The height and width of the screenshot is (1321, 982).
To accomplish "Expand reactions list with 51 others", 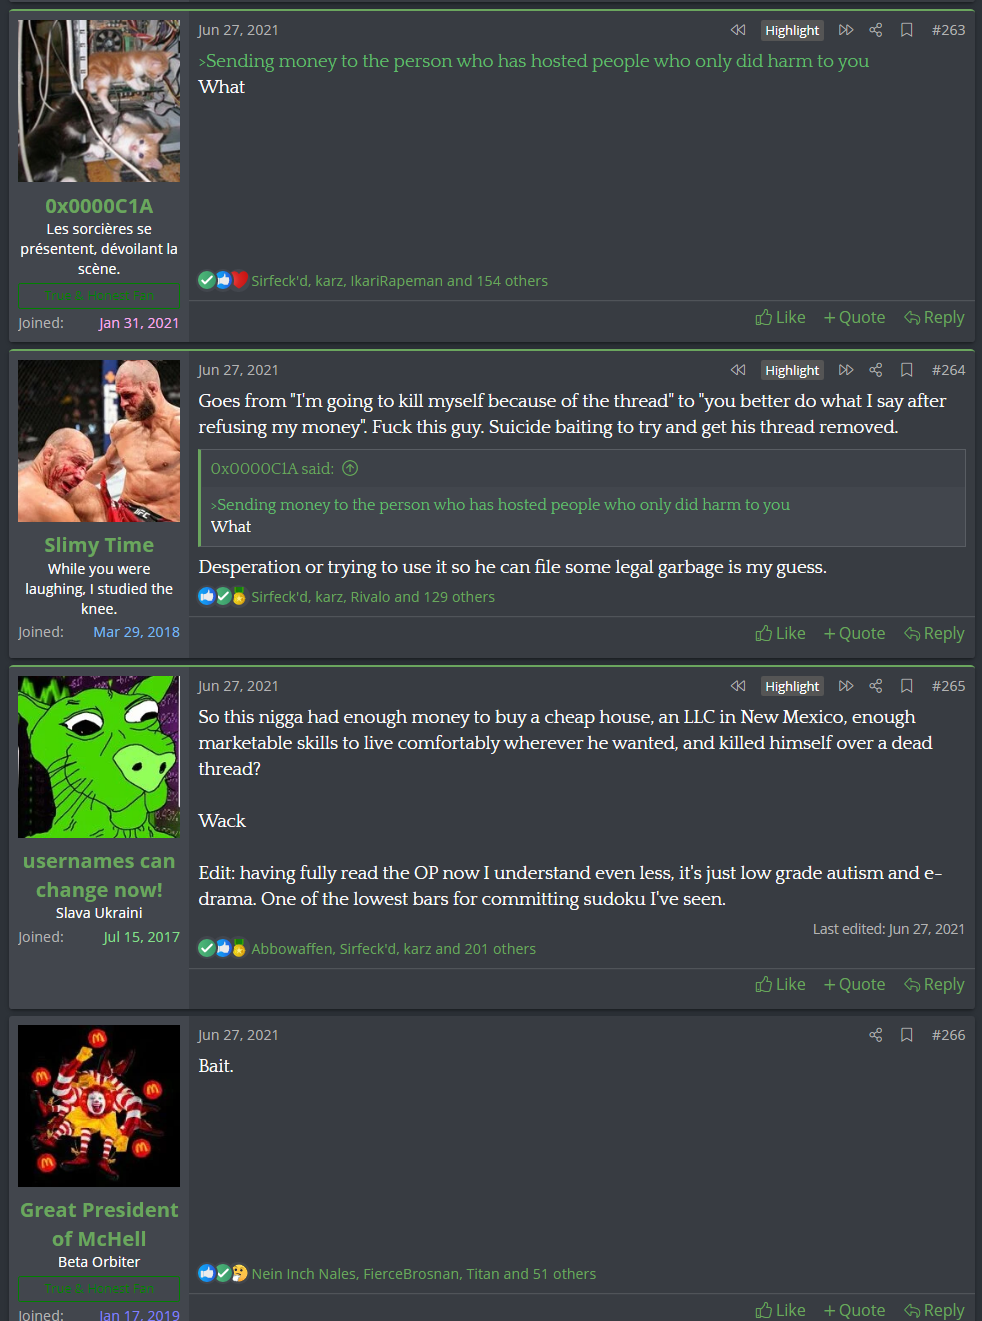I will (423, 1274).
